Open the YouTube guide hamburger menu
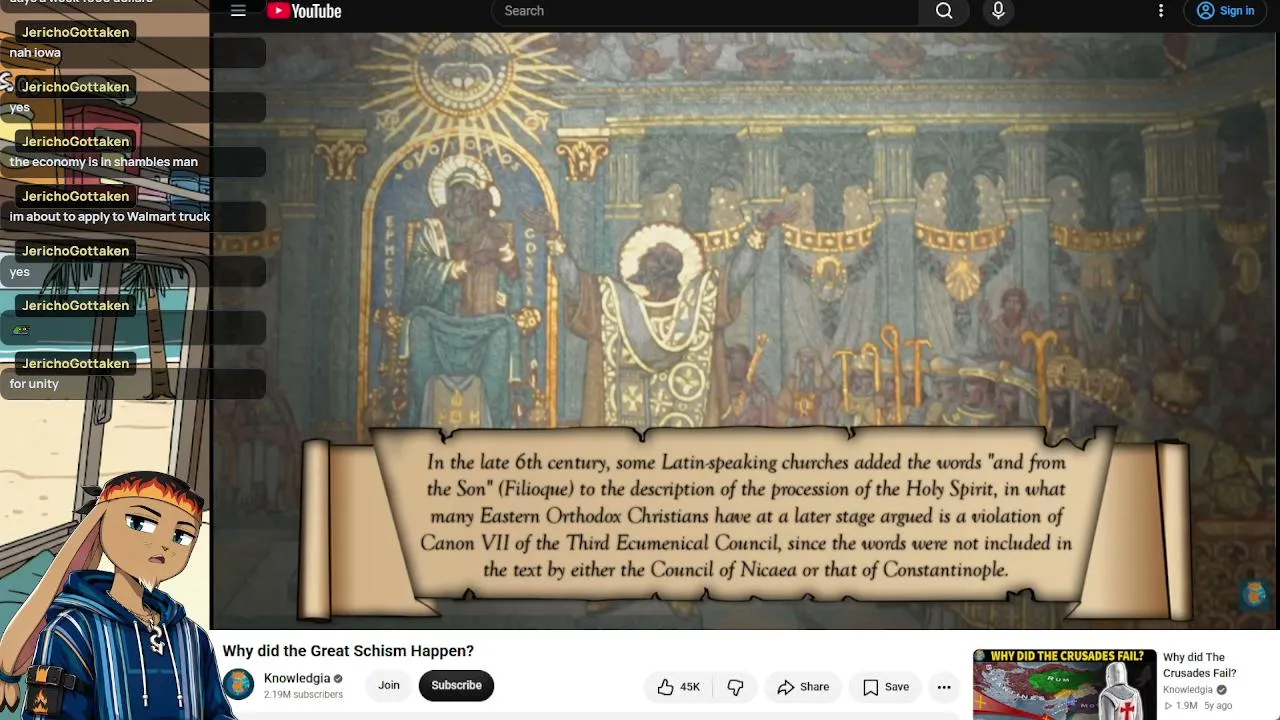The image size is (1280, 720). pos(238,11)
